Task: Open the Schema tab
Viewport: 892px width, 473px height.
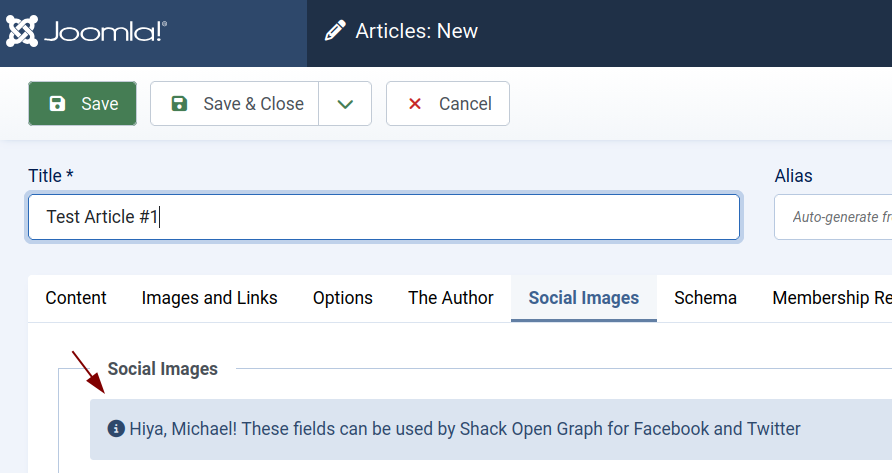Action: click(705, 298)
